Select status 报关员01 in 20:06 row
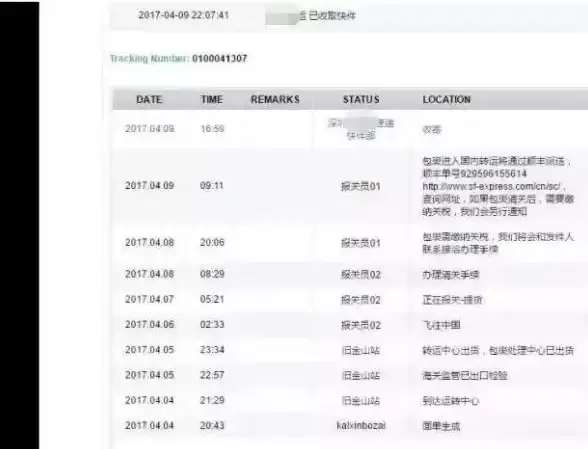The width and height of the screenshot is (588, 449). [x=361, y=243]
